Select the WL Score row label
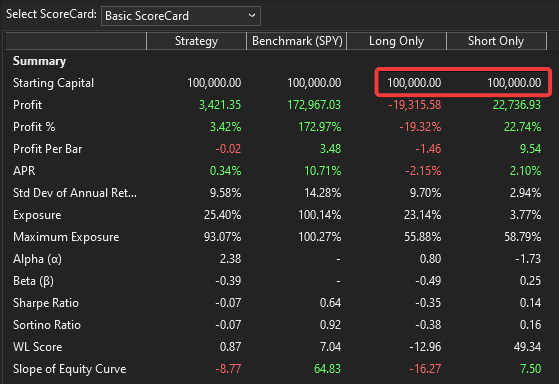The image size is (559, 384). pos(38,347)
